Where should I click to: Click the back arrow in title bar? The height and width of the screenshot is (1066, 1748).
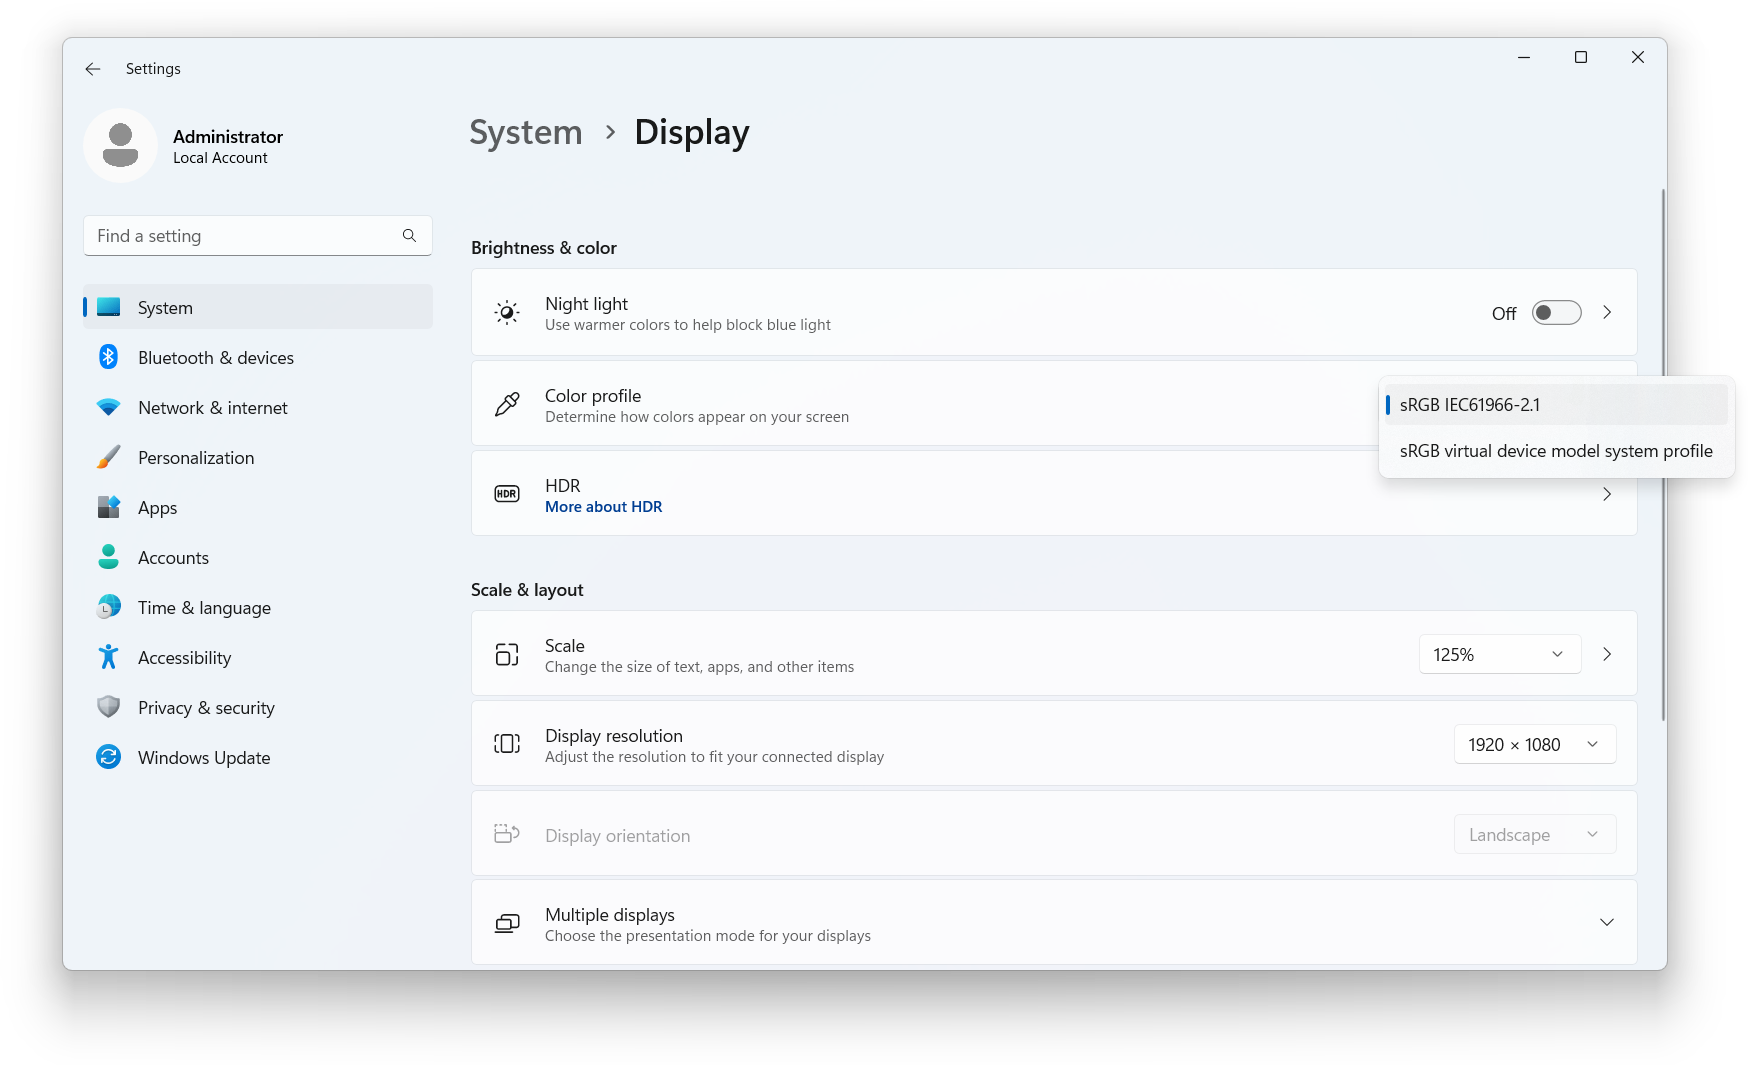click(x=93, y=69)
